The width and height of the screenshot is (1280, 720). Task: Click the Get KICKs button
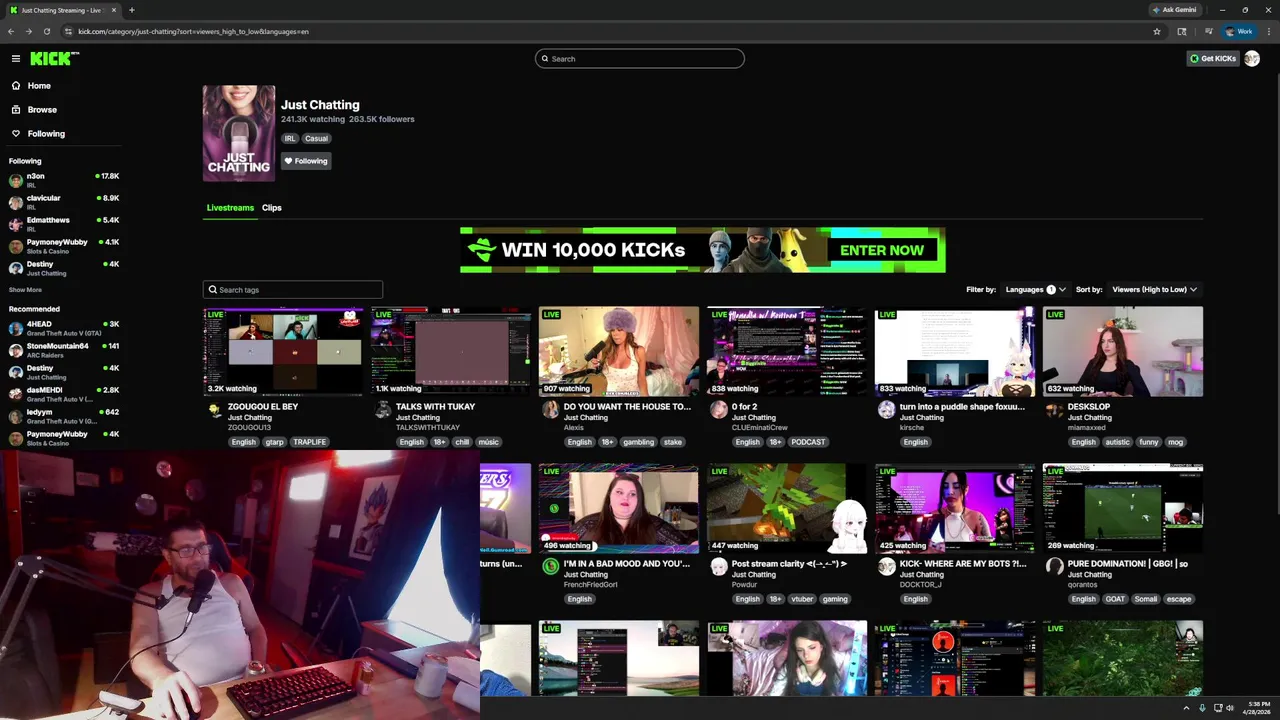tap(1213, 59)
